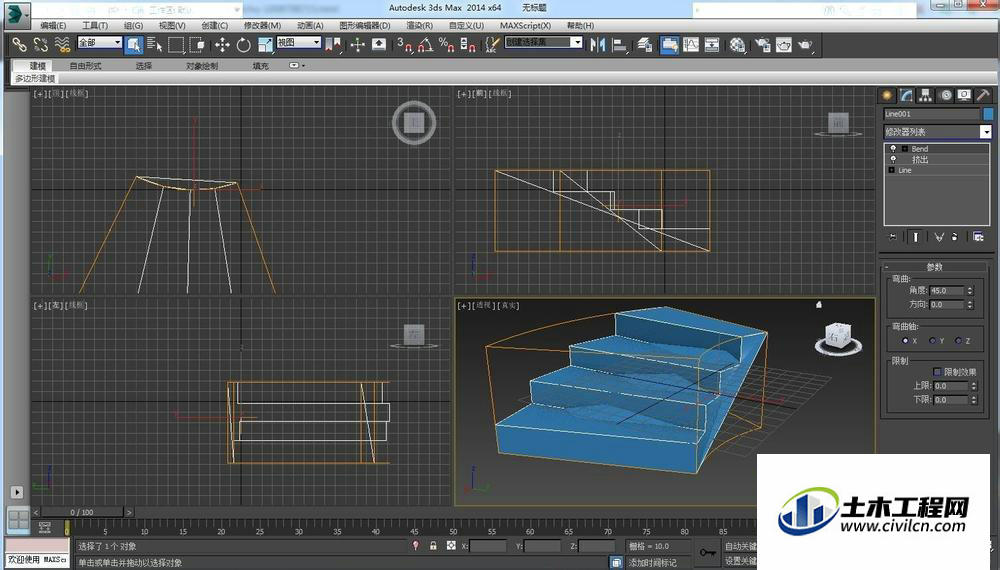Select bend axis Y radio button
The image size is (1000, 570).
tap(932, 341)
